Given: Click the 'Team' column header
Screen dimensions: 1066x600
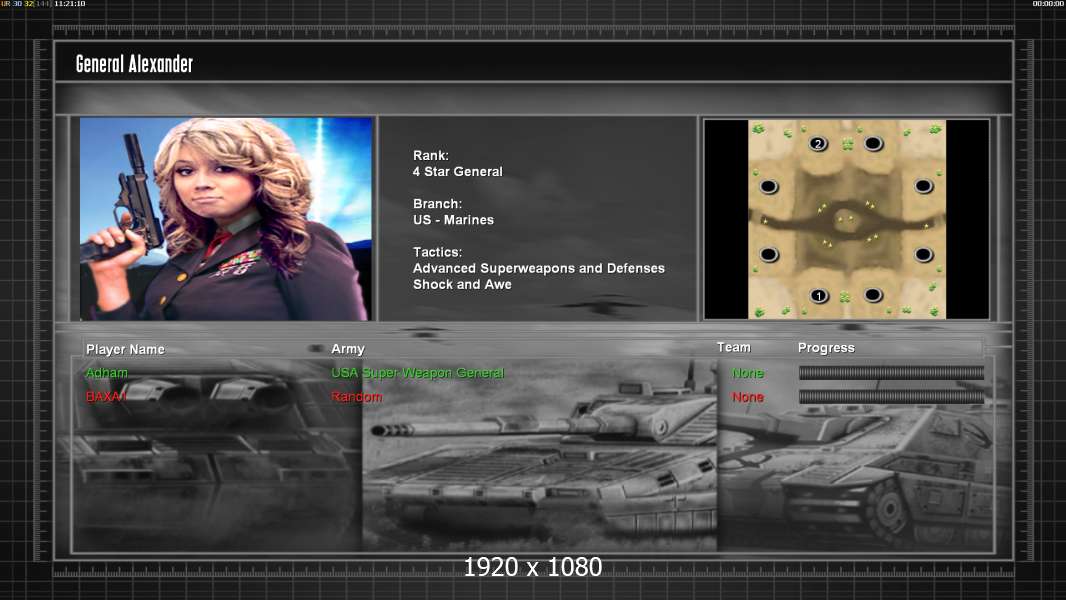Looking at the screenshot, I should tap(734, 347).
